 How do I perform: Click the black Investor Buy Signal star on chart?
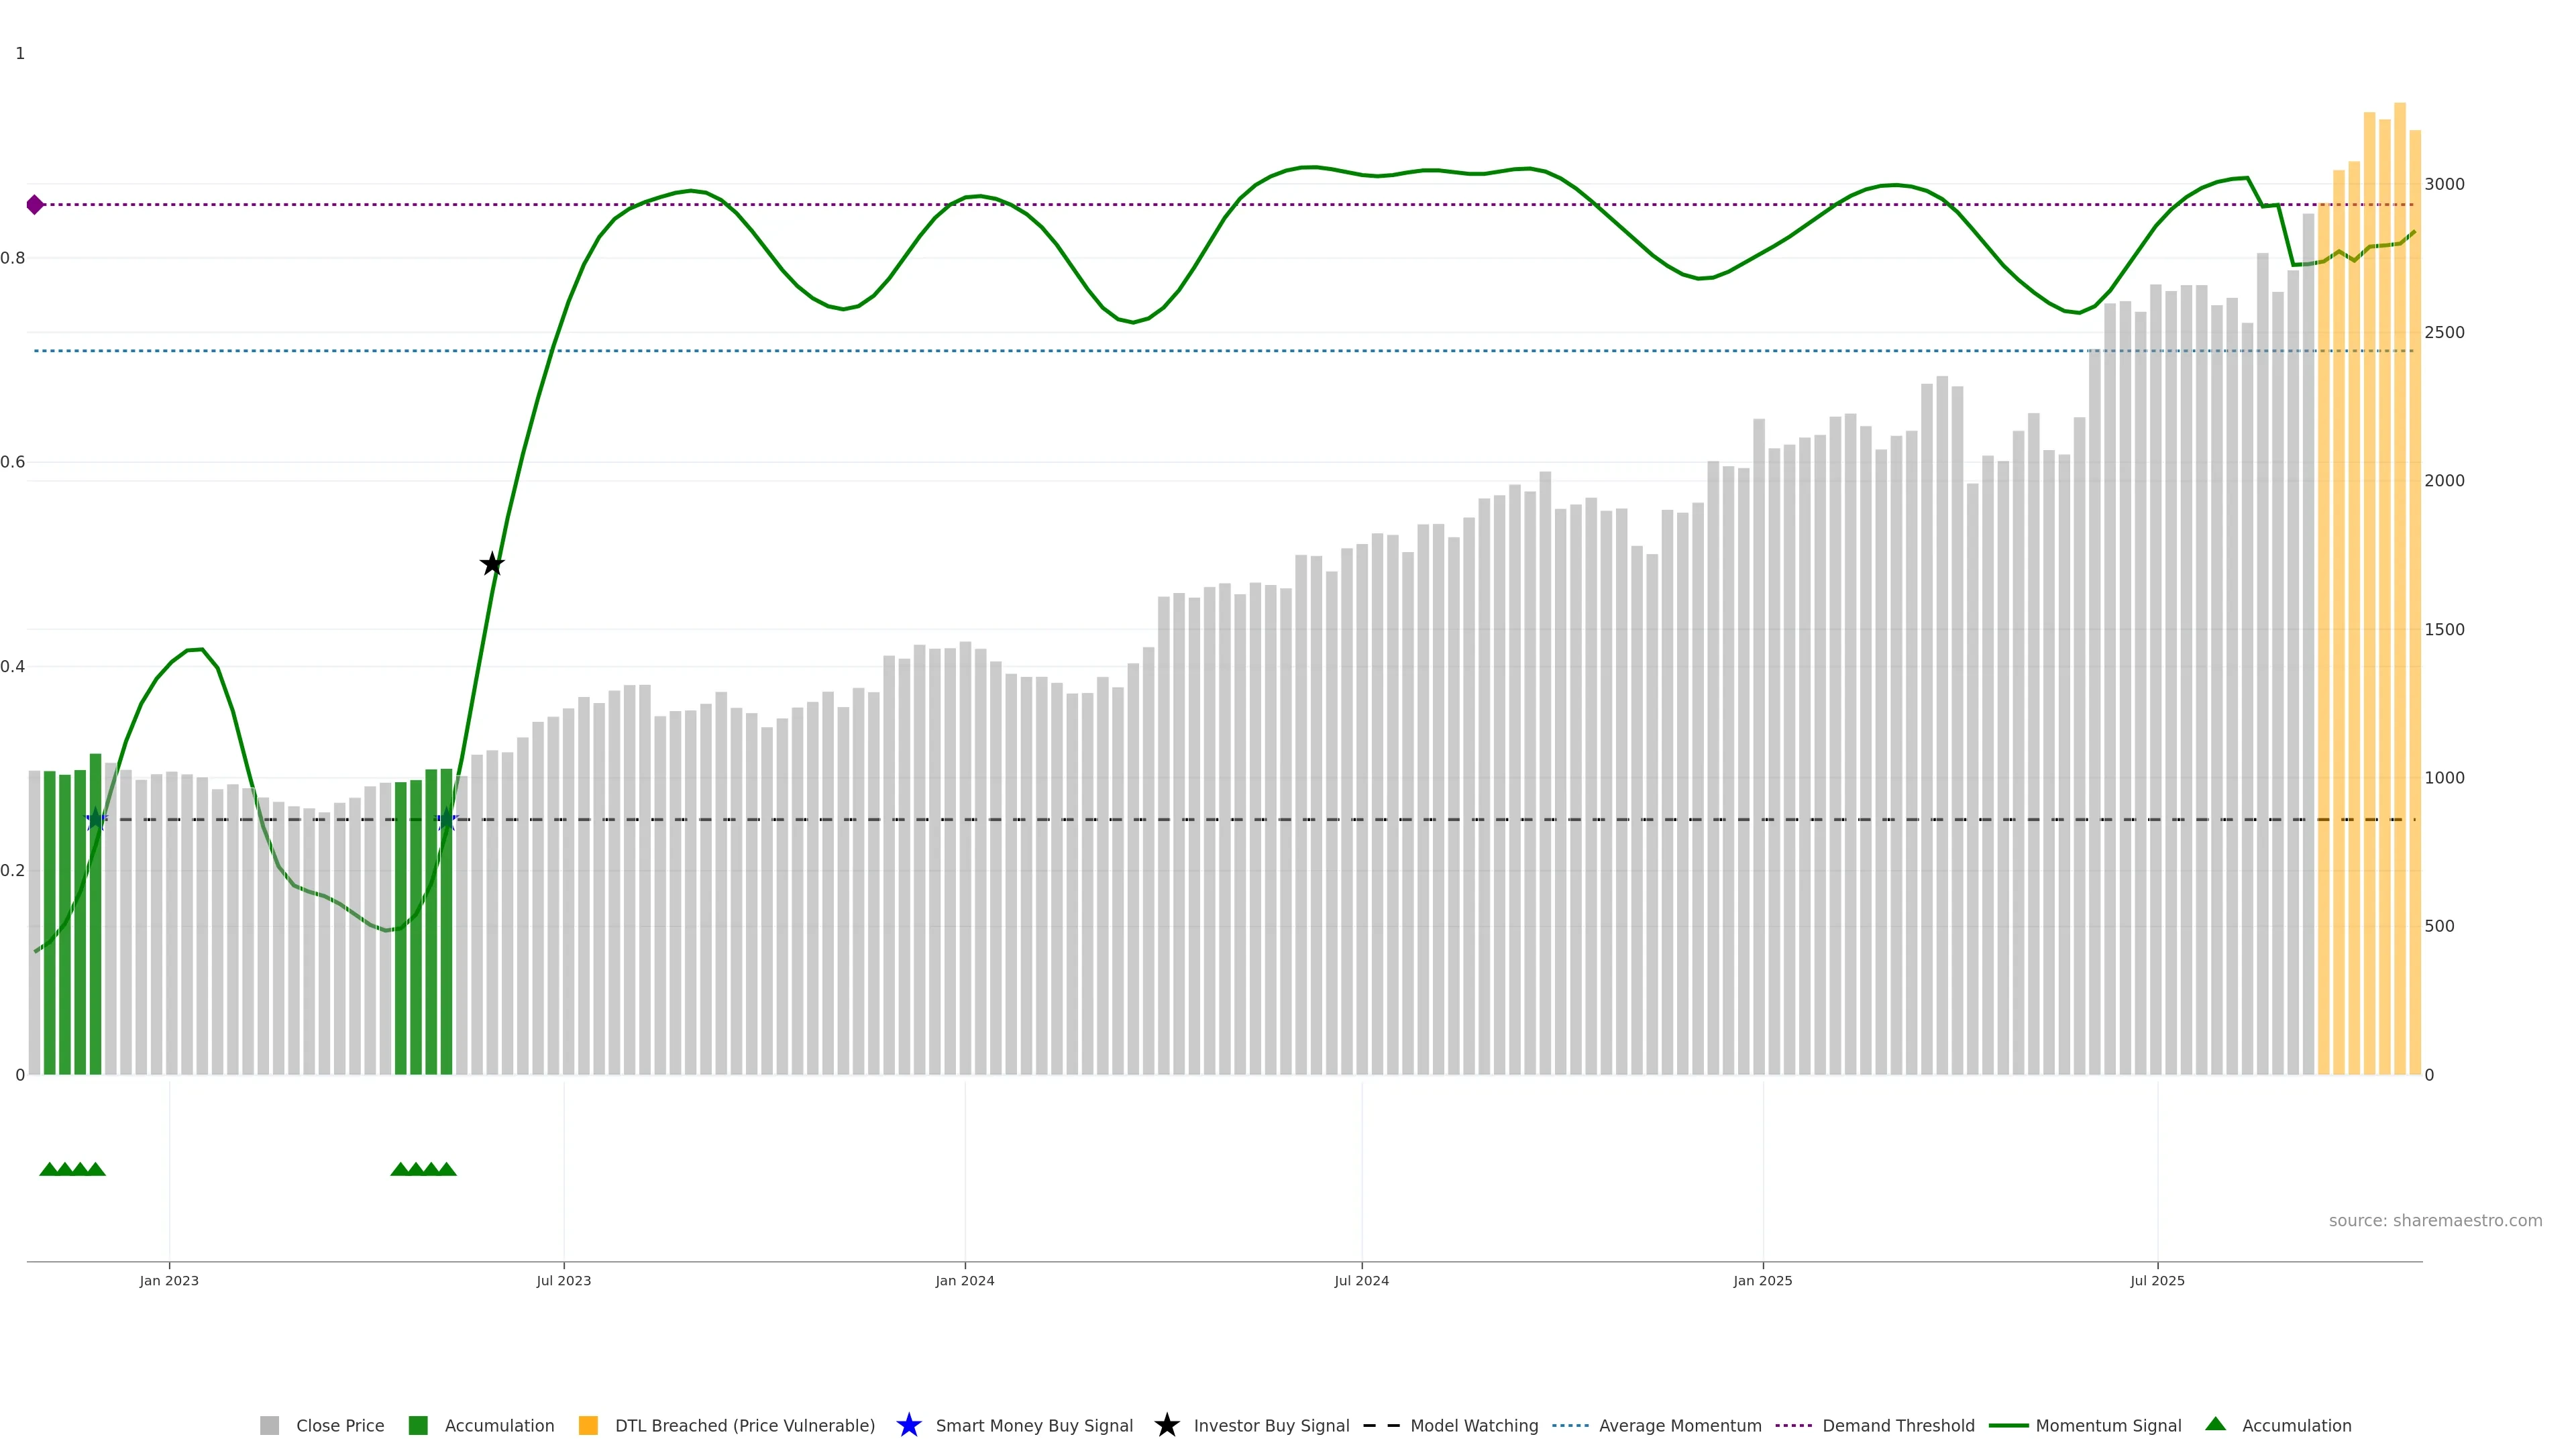click(491, 564)
